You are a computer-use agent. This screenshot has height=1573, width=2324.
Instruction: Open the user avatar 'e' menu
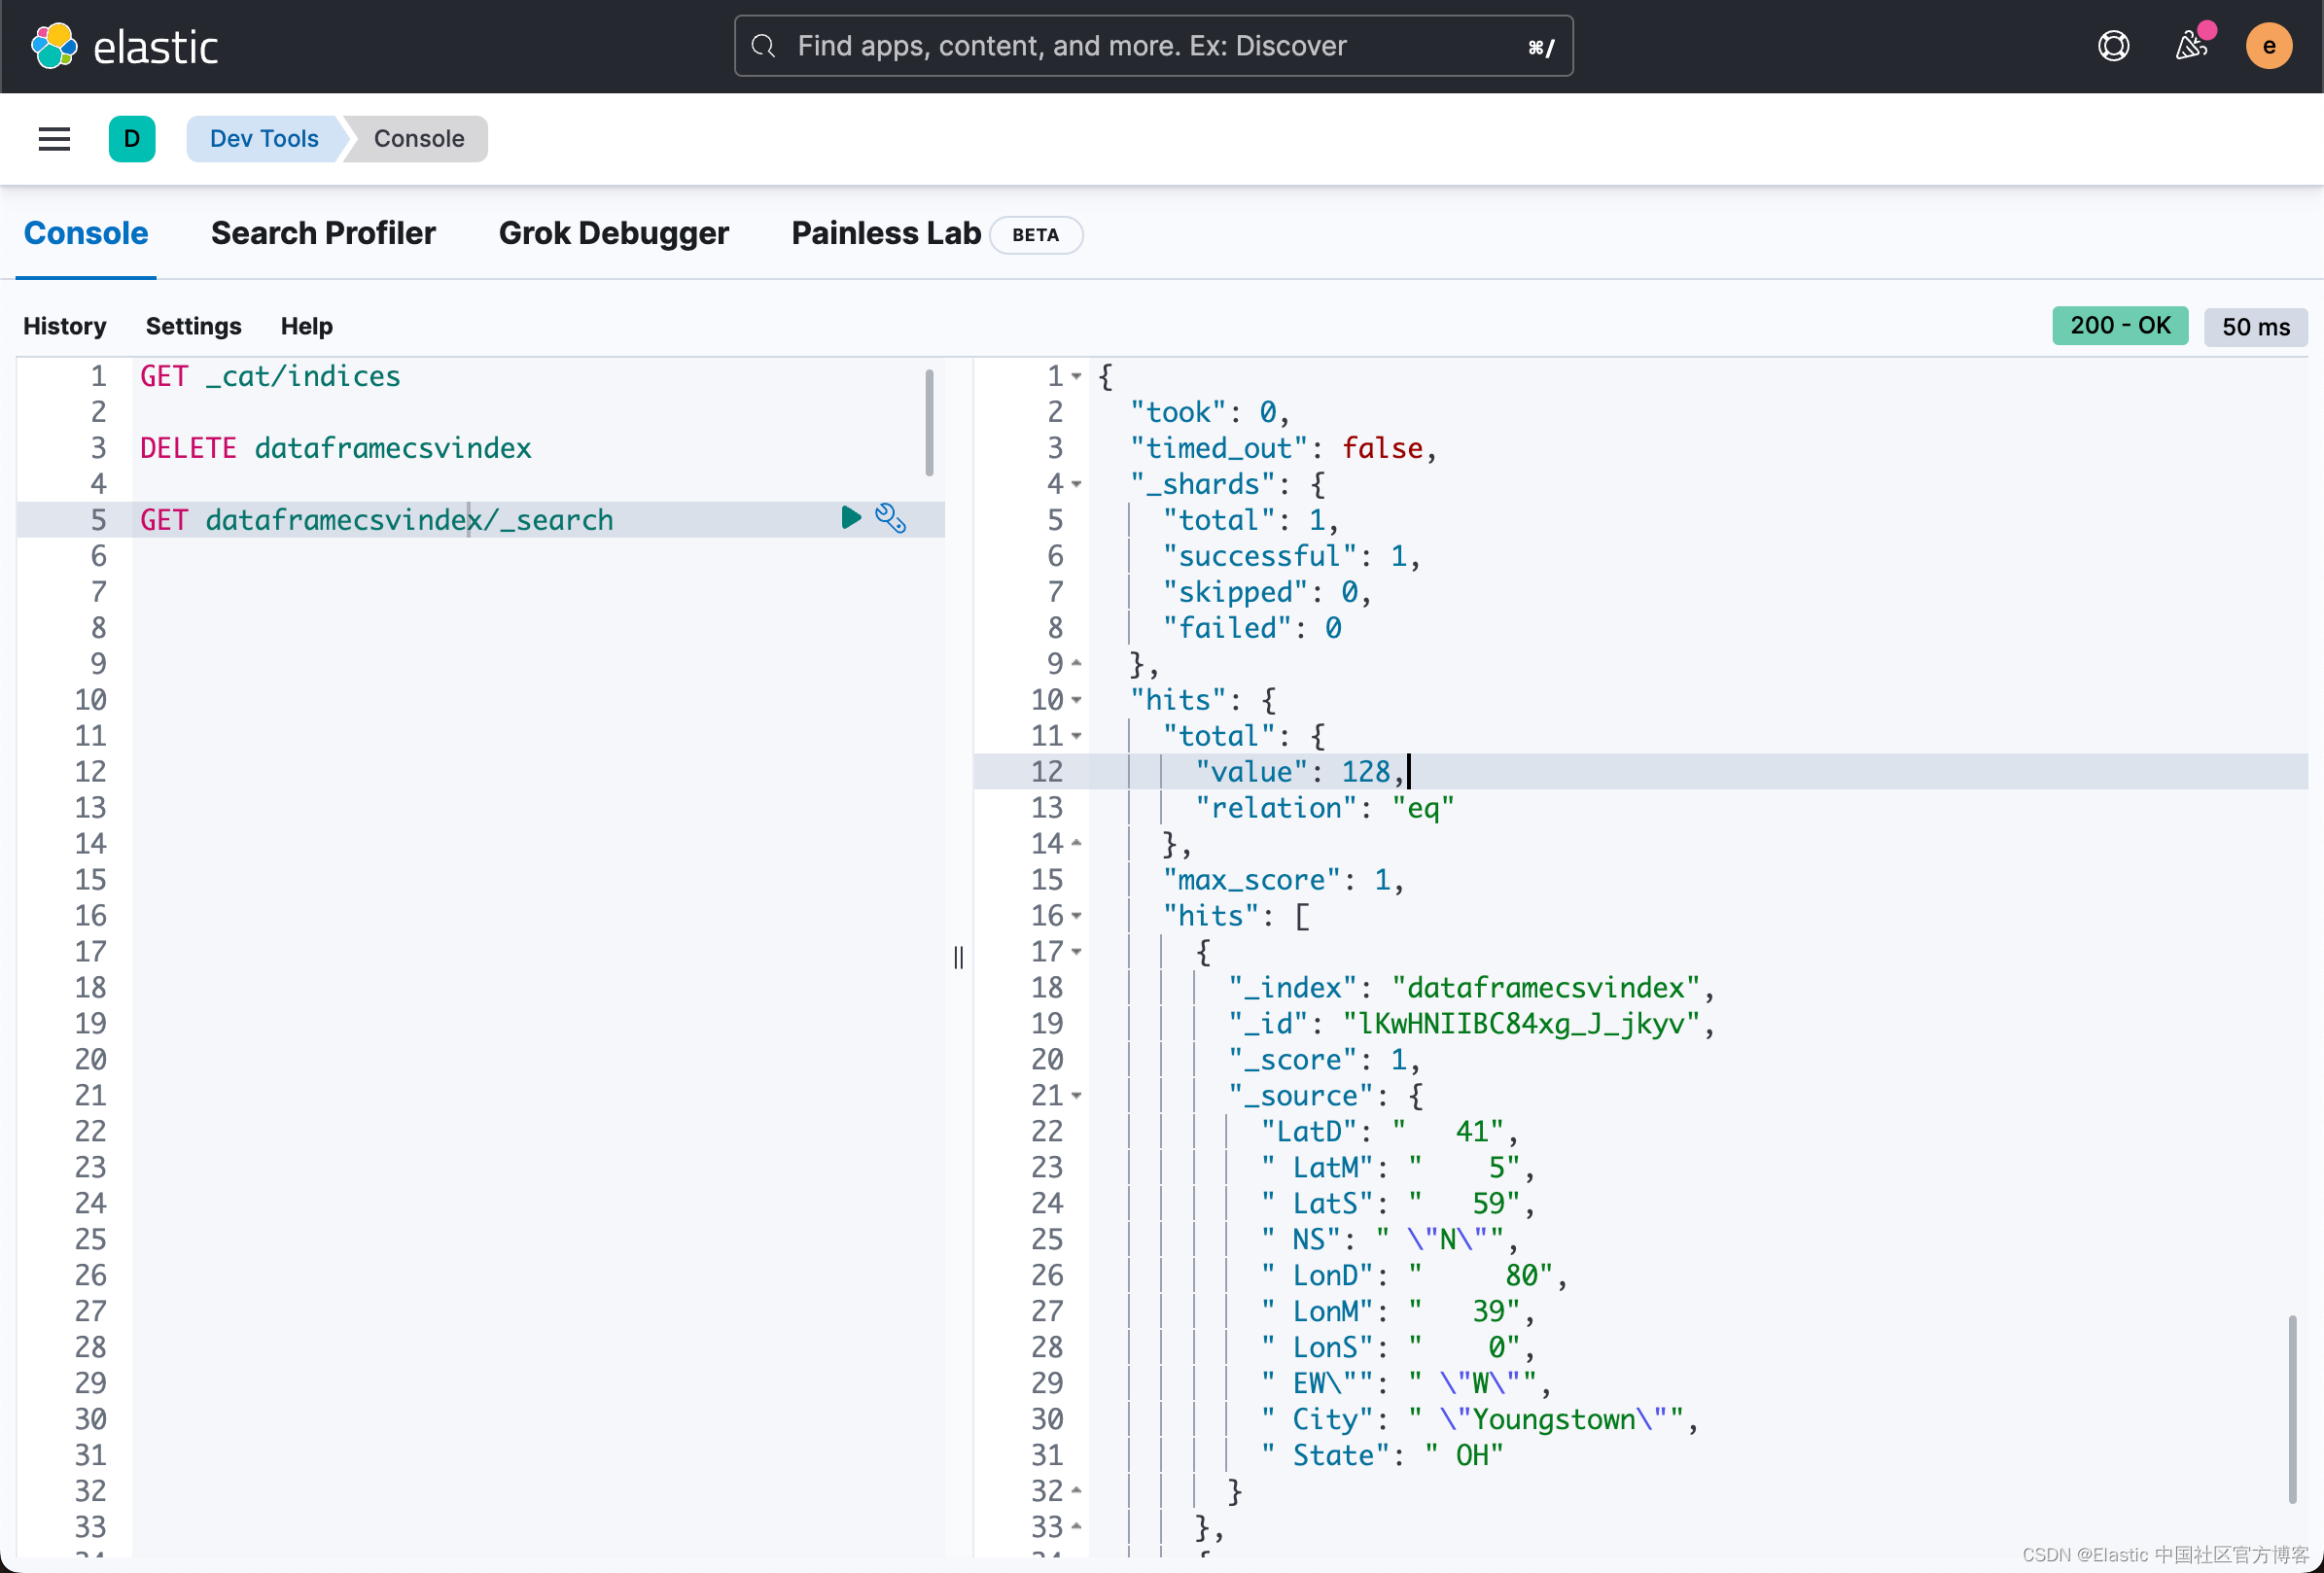click(2268, 46)
